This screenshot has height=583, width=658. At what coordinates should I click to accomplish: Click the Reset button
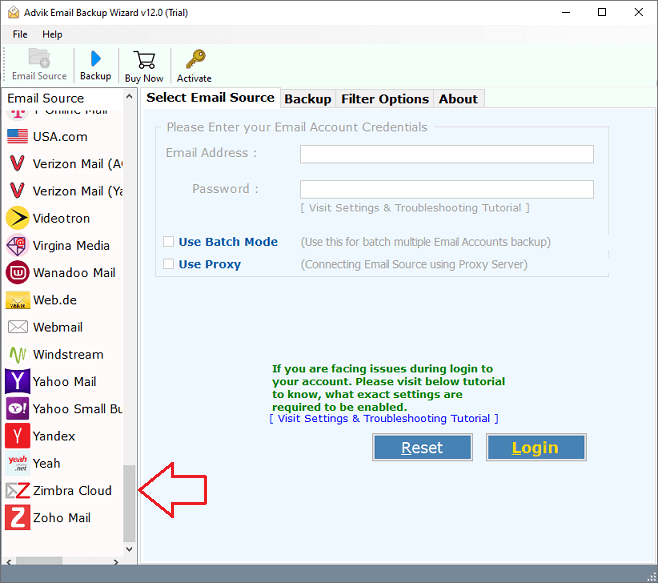[422, 447]
